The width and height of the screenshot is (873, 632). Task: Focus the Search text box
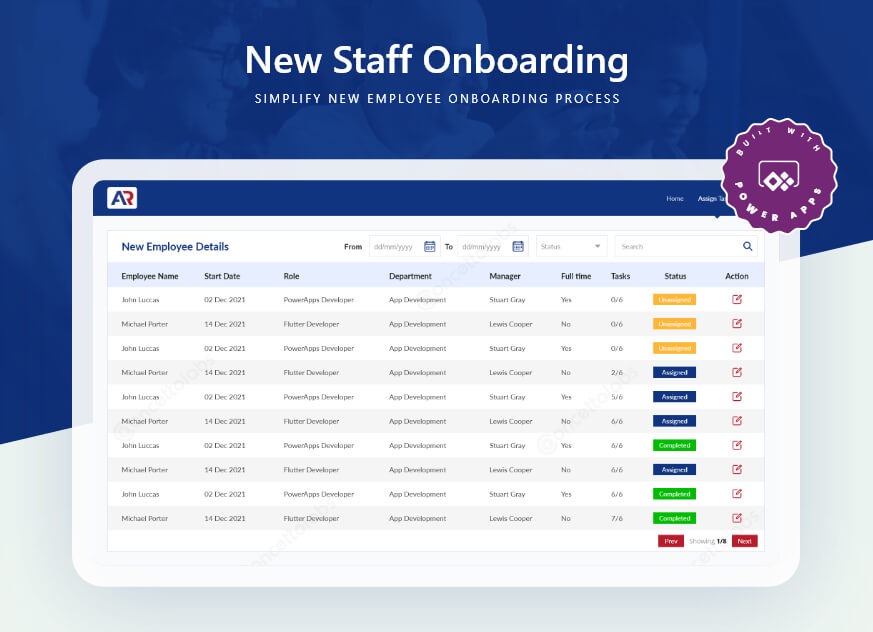(x=686, y=246)
